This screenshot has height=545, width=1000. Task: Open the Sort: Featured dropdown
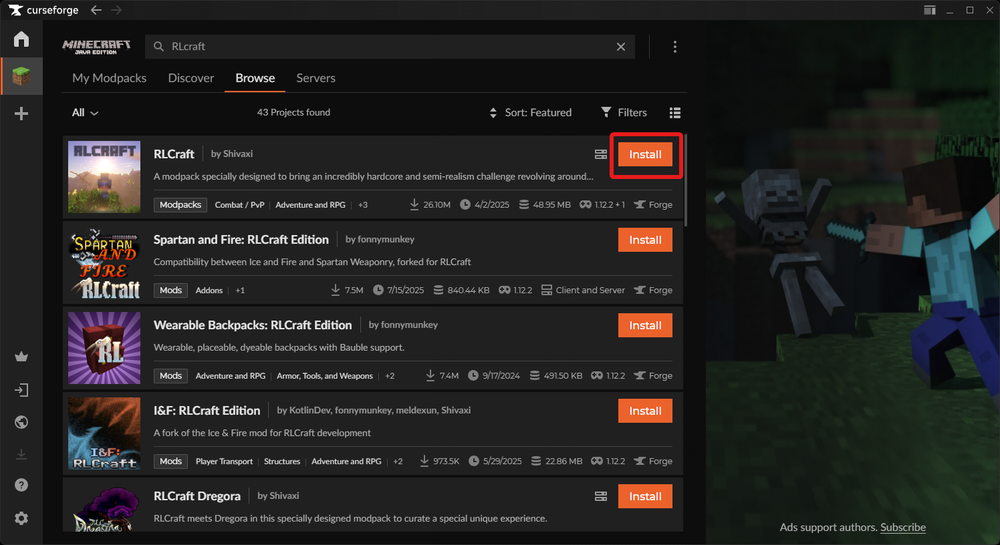[530, 113]
